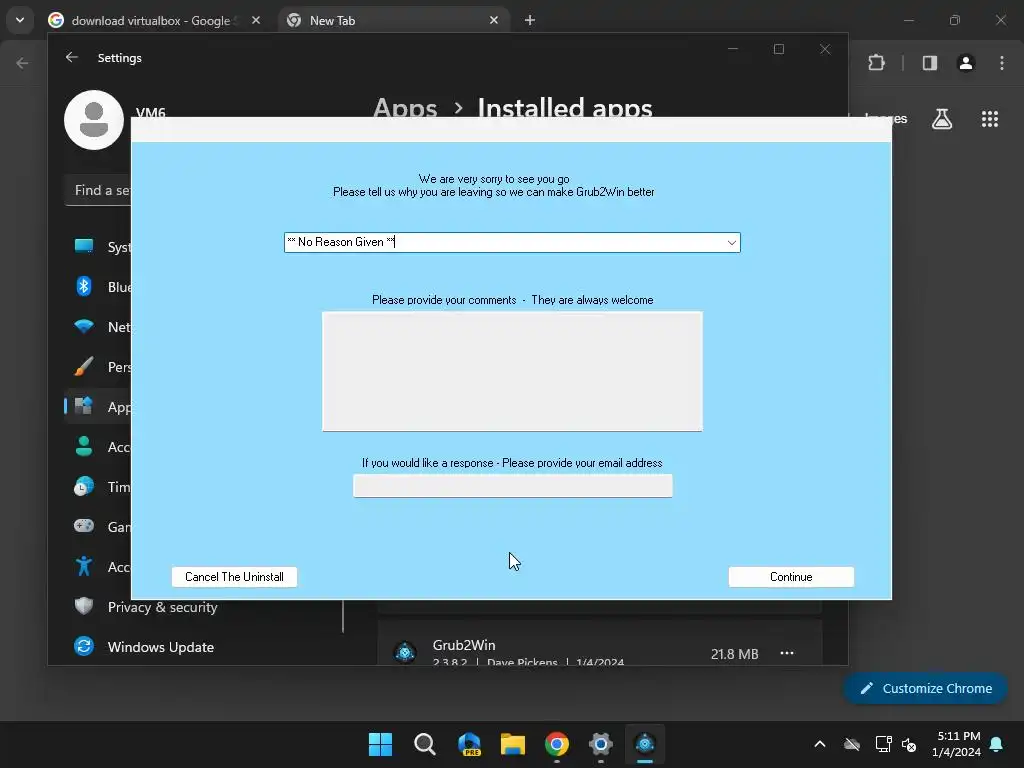This screenshot has width=1024, height=768.
Task: Open Chrome extensions puzzle icon
Action: 876,63
